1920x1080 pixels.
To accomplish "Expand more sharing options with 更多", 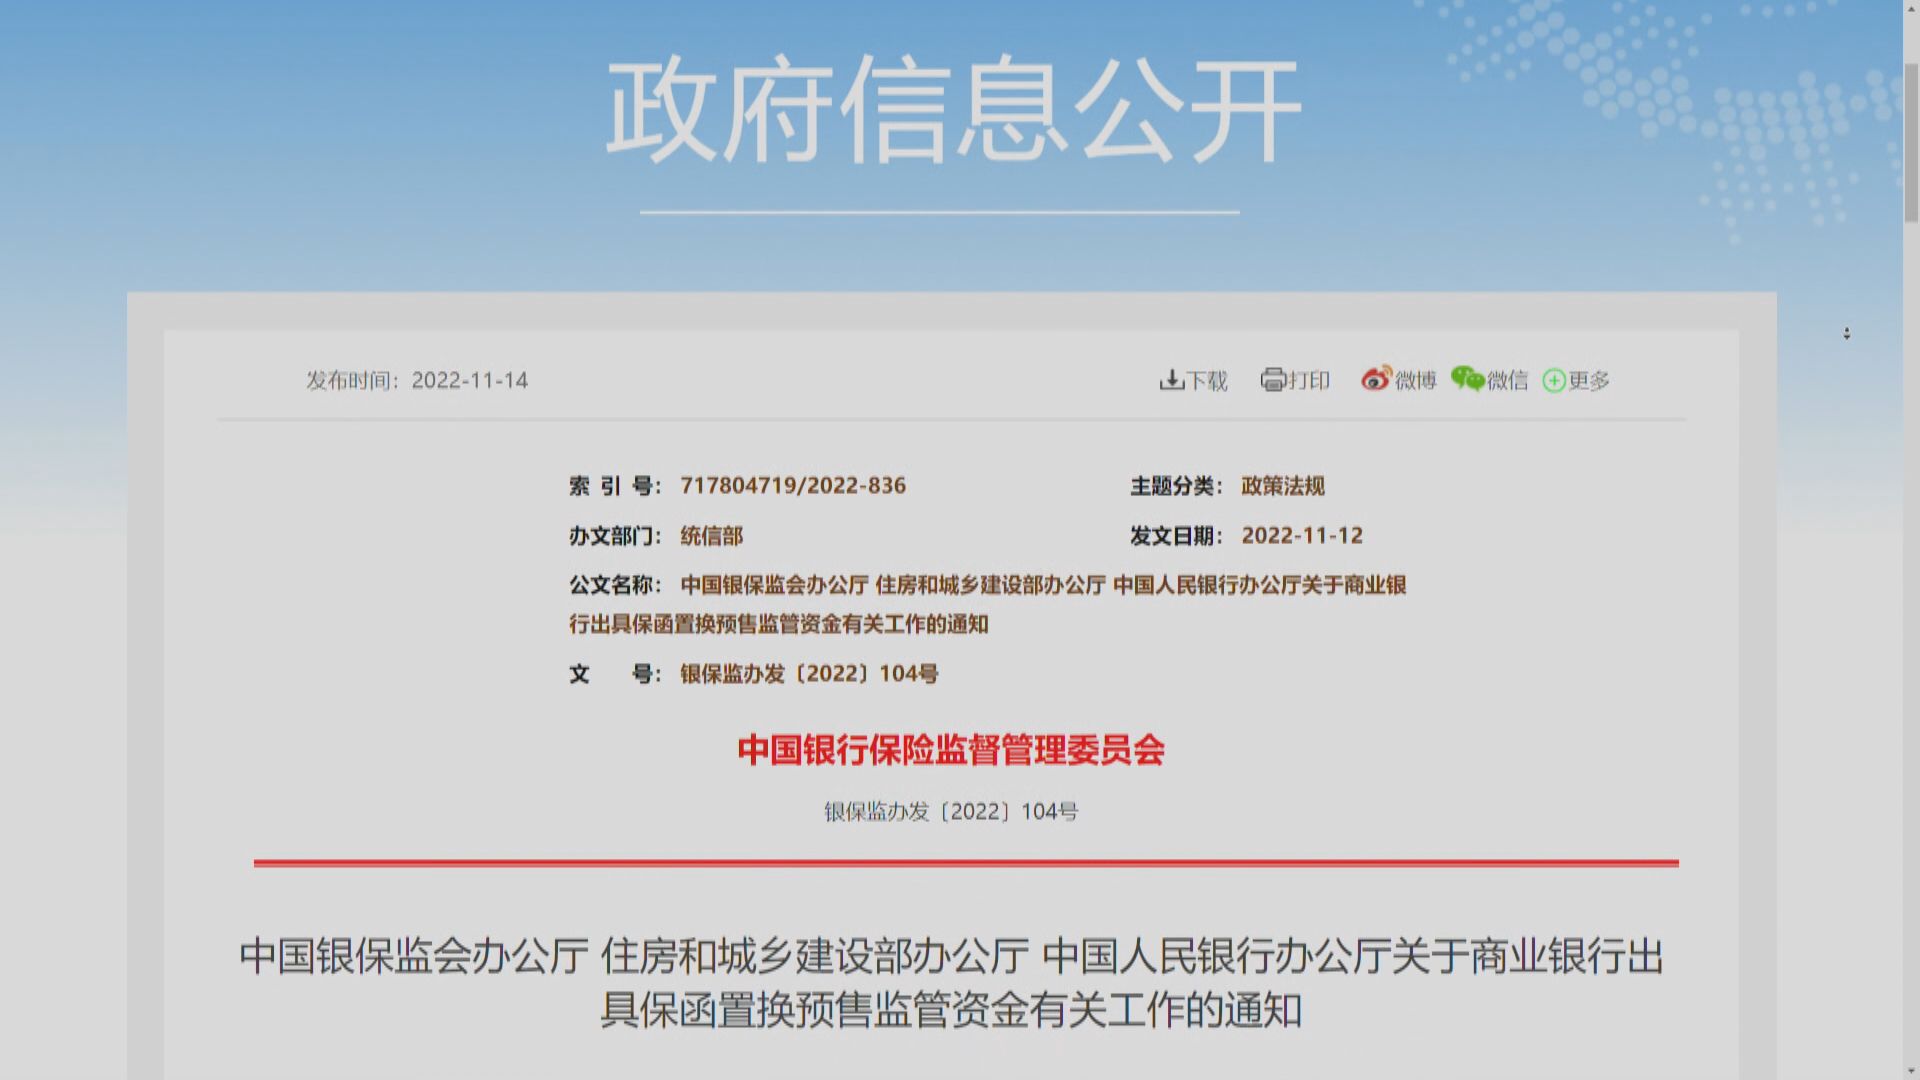I will coord(1584,380).
